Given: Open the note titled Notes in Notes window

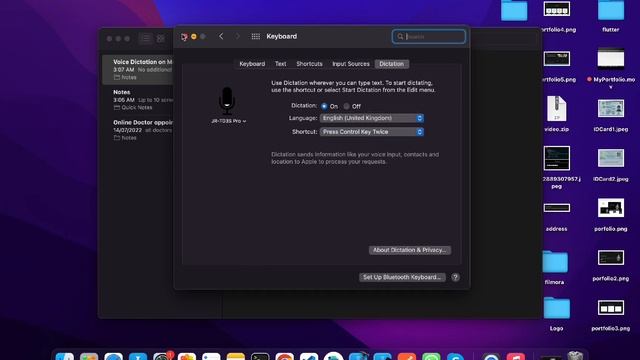Looking at the screenshot, I should [138, 100].
